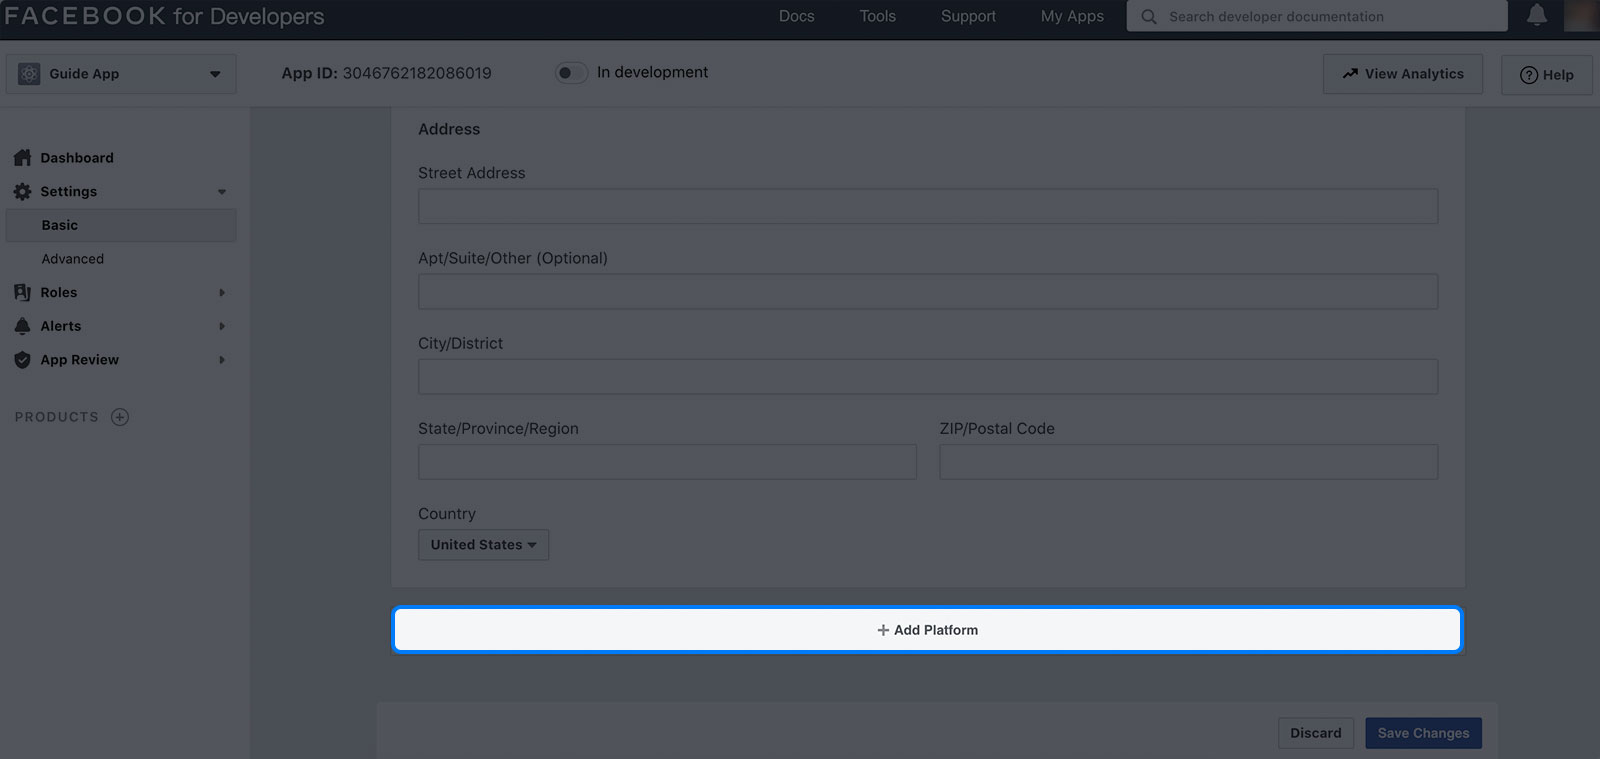1600x759 pixels.
Task: Open the Tools menu
Action: (x=878, y=16)
